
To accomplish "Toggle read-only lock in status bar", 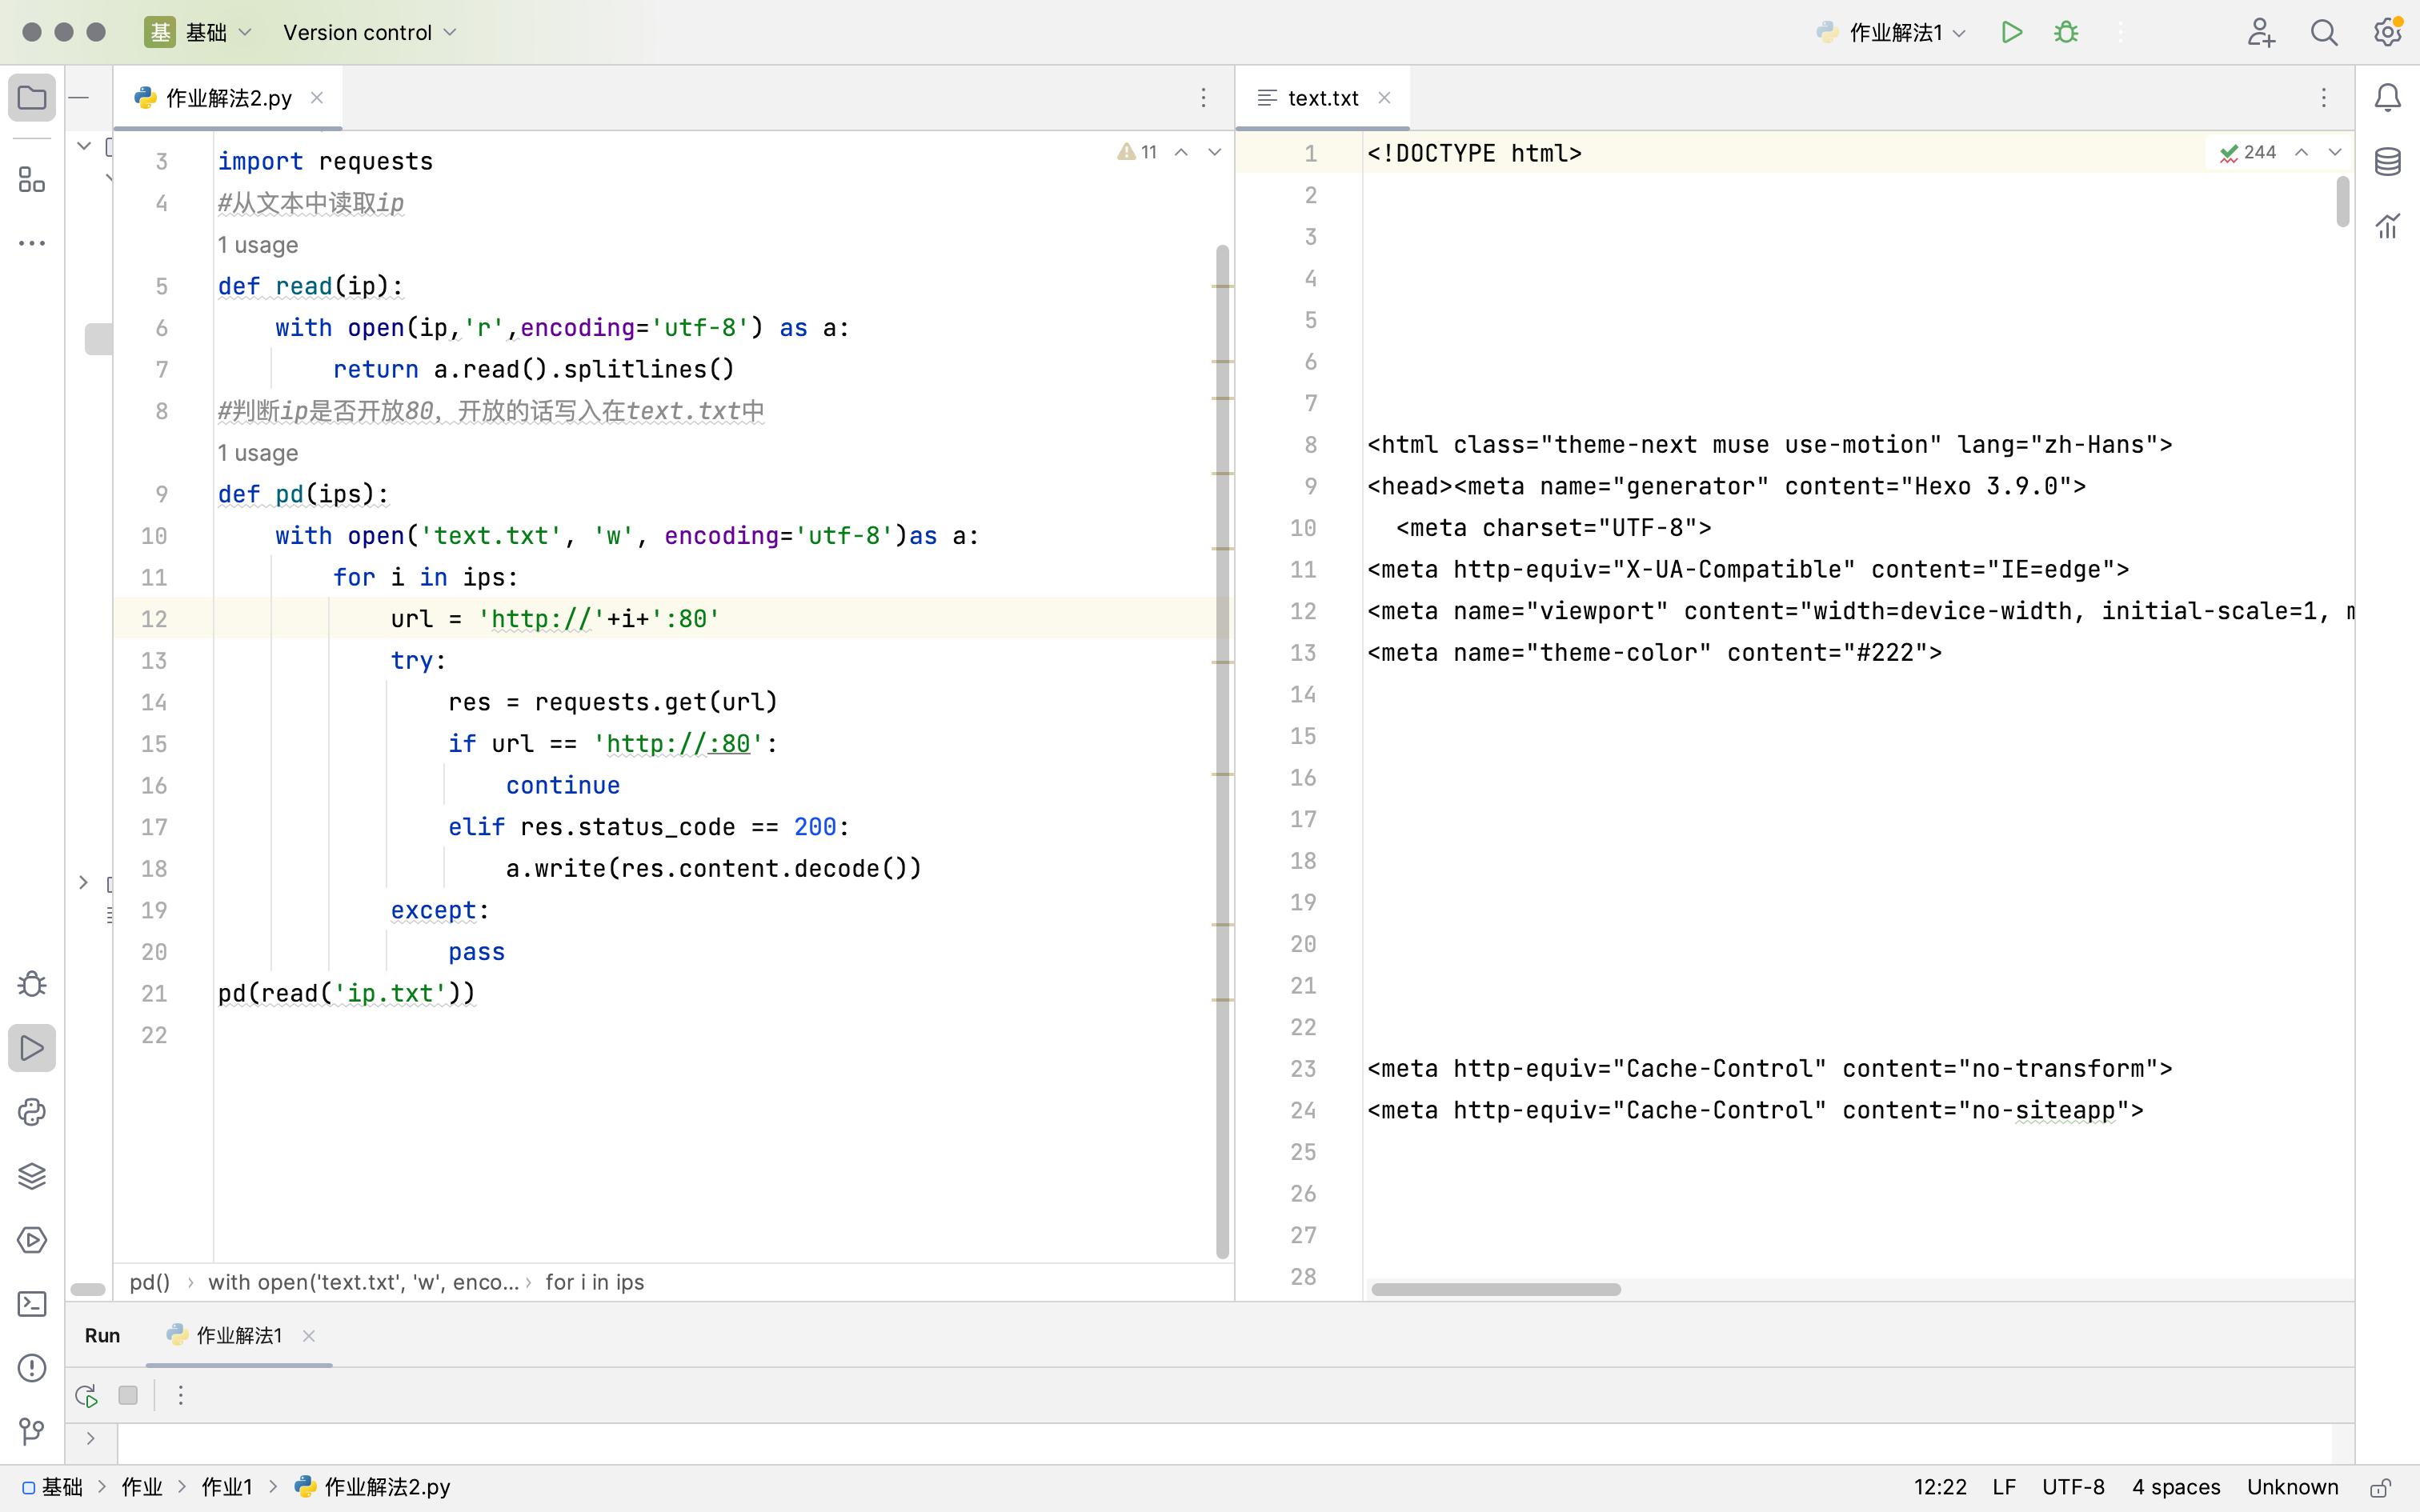I will pos(2381,1488).
